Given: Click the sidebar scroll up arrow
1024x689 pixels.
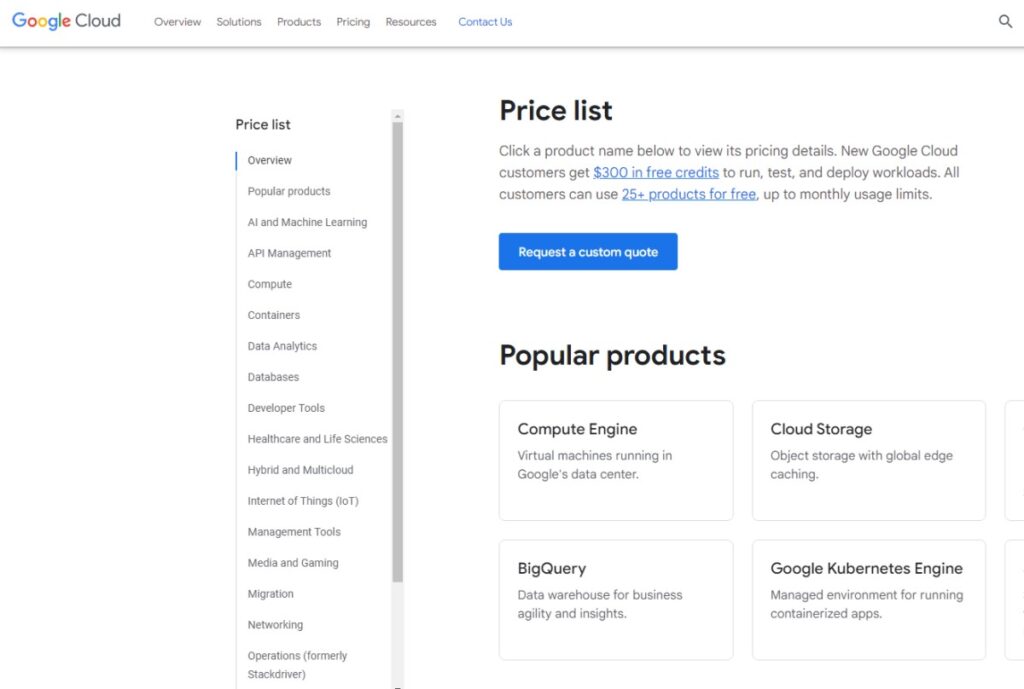Looking at the screenshot, I should [398, 116].
